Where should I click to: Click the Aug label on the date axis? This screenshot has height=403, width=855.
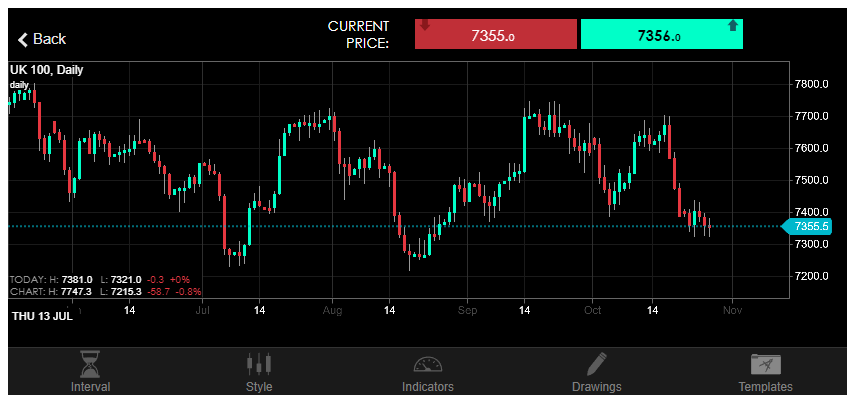tap(332, 311)
